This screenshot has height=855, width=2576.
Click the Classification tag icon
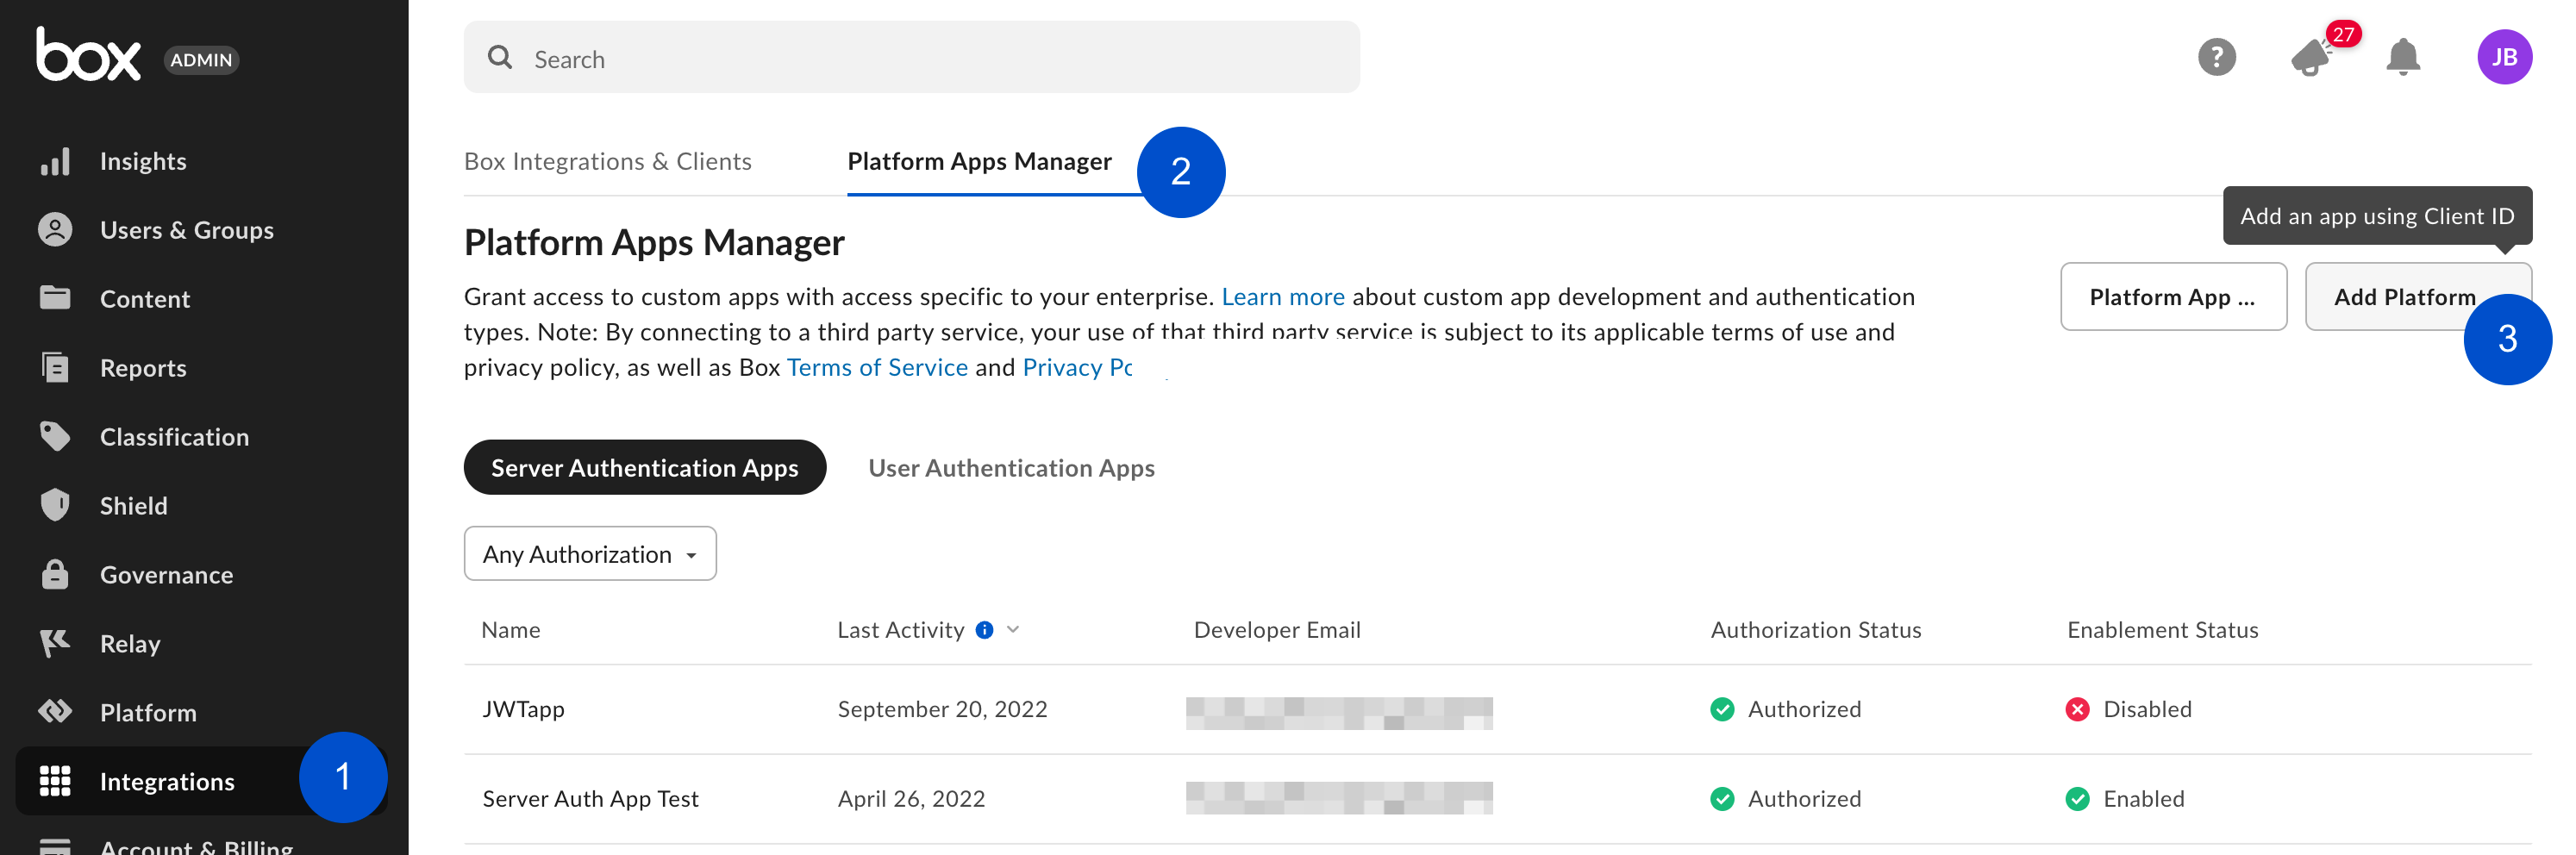55,436
